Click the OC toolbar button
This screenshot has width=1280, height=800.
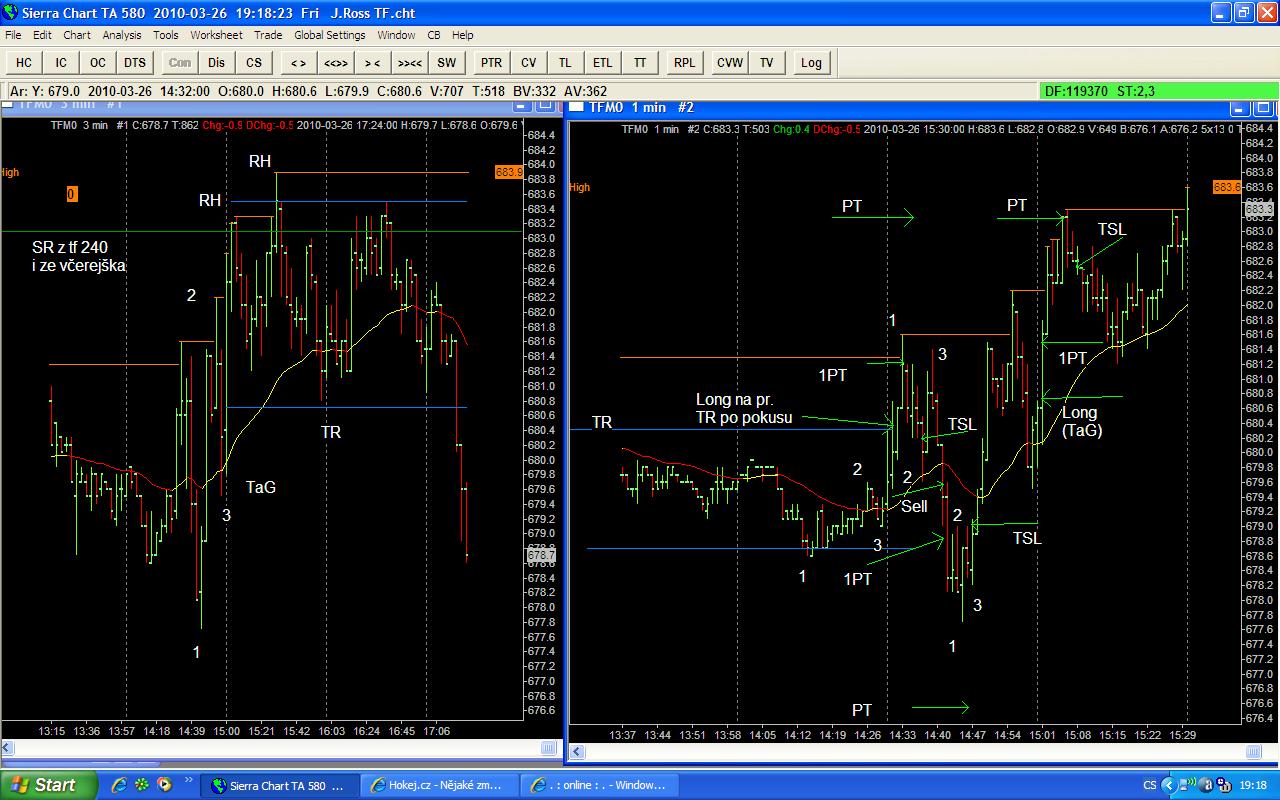[x=98, y=62]
